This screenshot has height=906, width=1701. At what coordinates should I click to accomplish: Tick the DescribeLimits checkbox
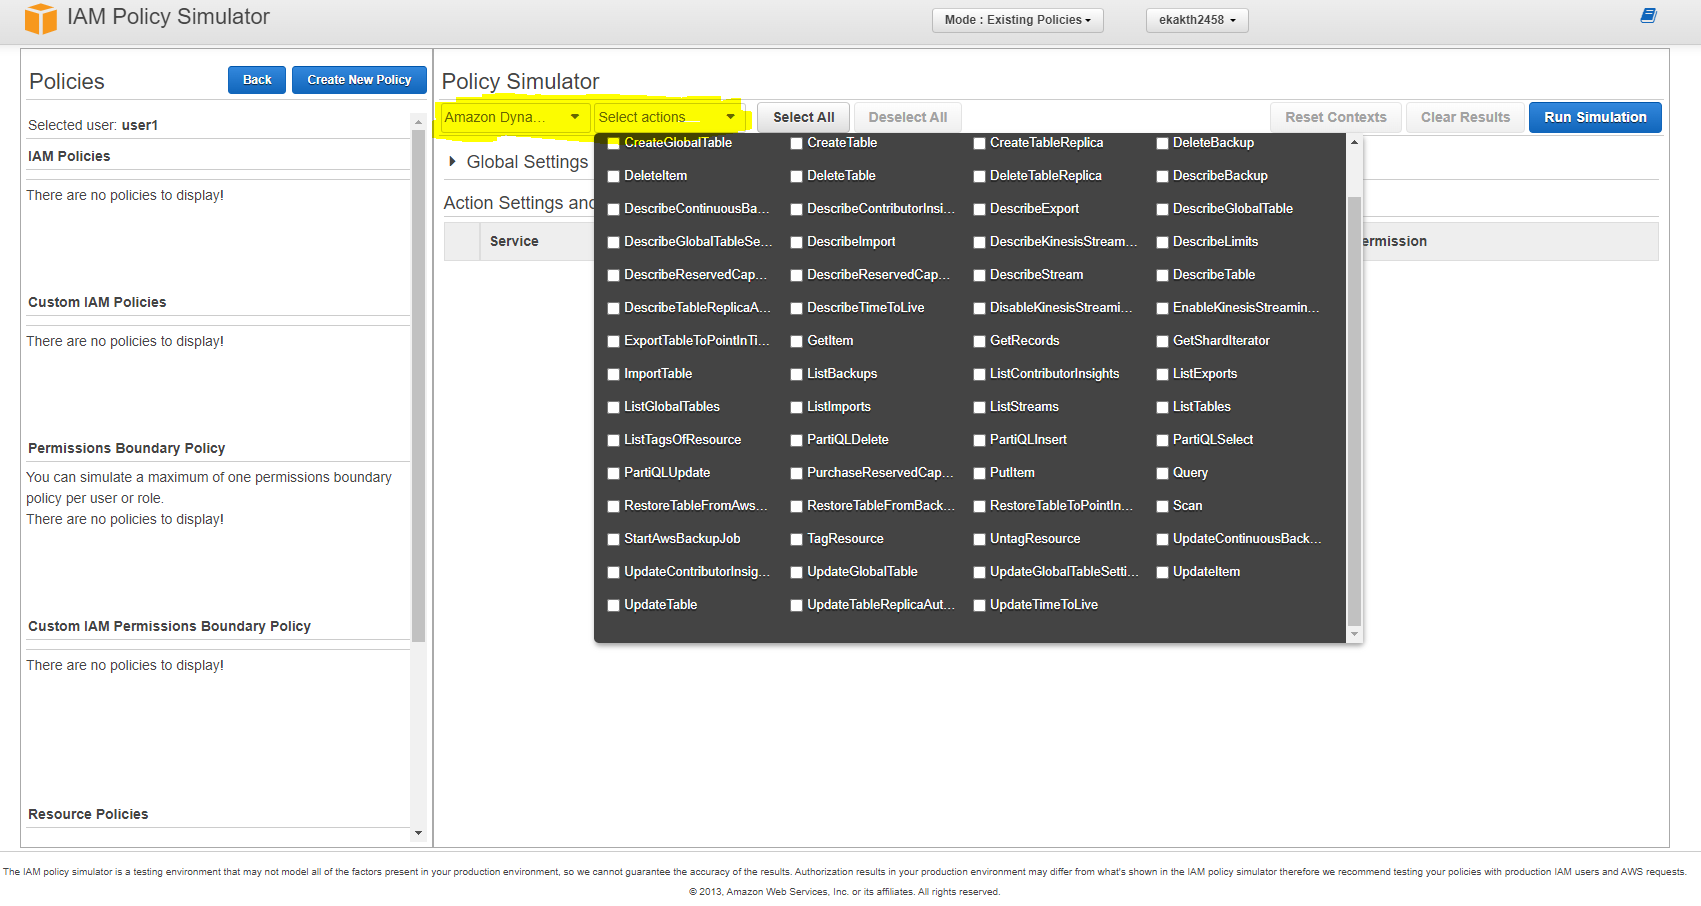click(1163, 243)
